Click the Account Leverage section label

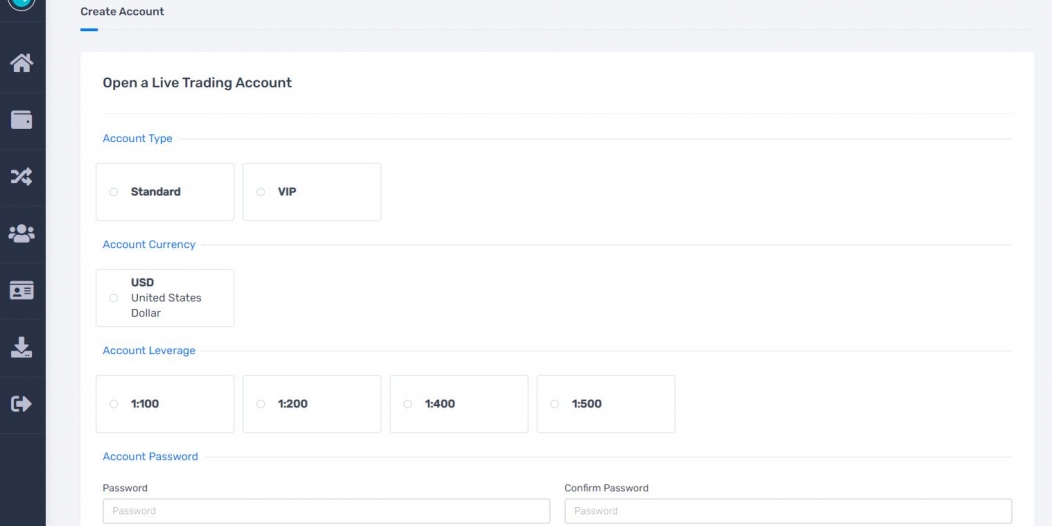[149, 350]
